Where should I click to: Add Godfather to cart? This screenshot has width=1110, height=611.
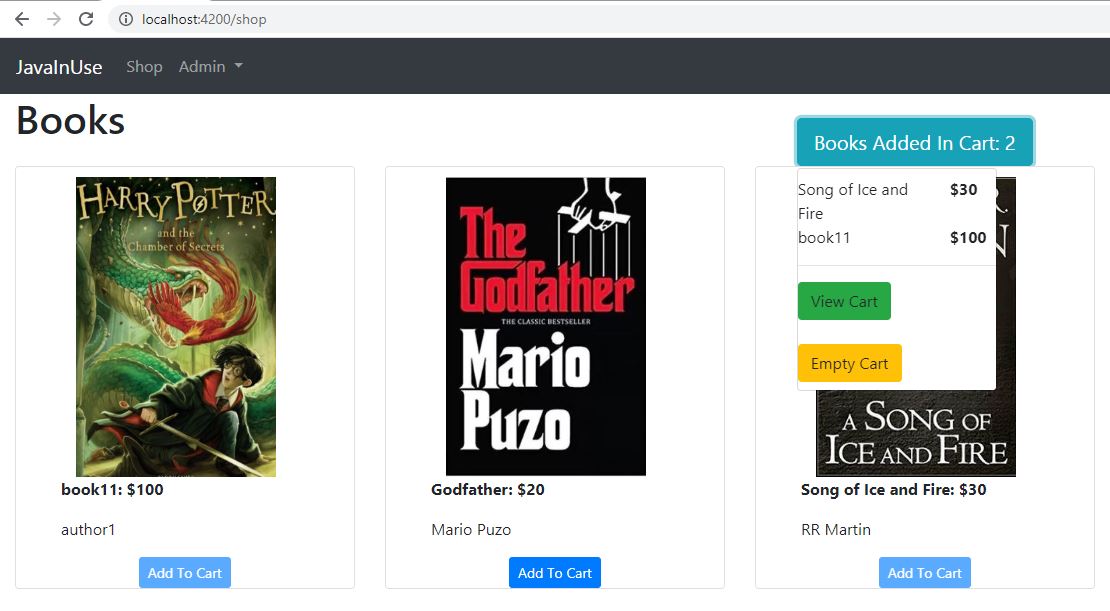click(x=555, y=573)
